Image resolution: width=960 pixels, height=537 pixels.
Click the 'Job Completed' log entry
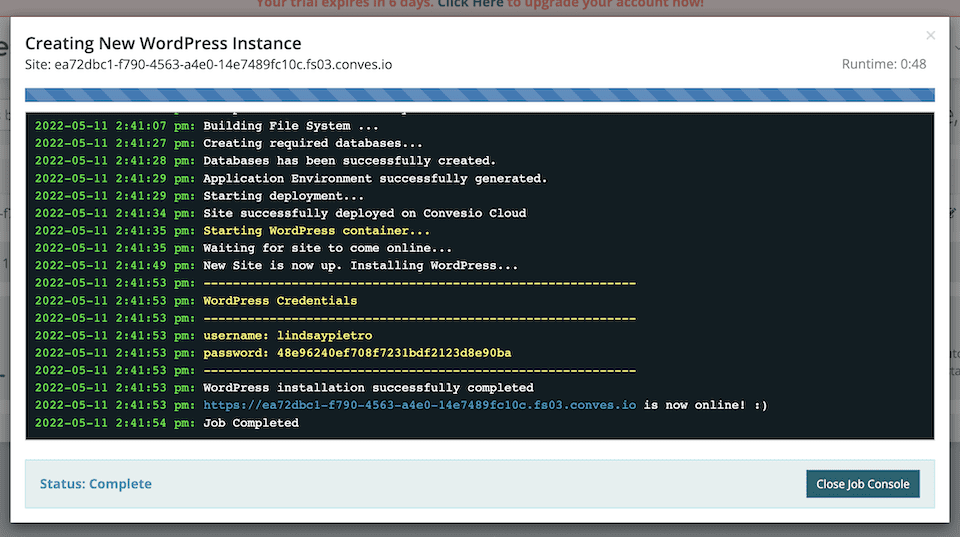(250, 423)
